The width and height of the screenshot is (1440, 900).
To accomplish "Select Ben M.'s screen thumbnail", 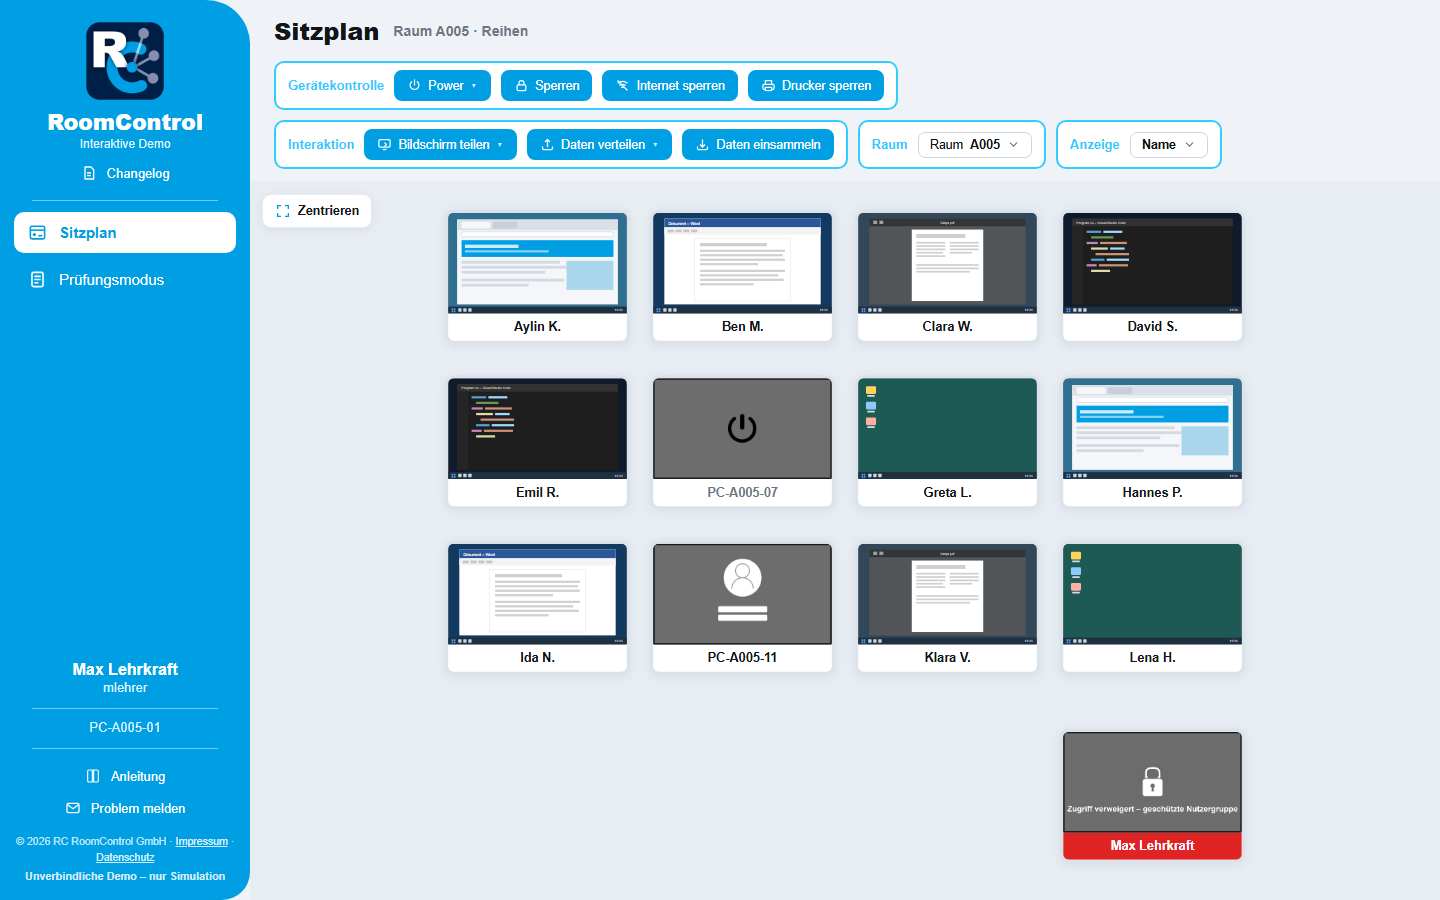I will click(x=742, y=263).
